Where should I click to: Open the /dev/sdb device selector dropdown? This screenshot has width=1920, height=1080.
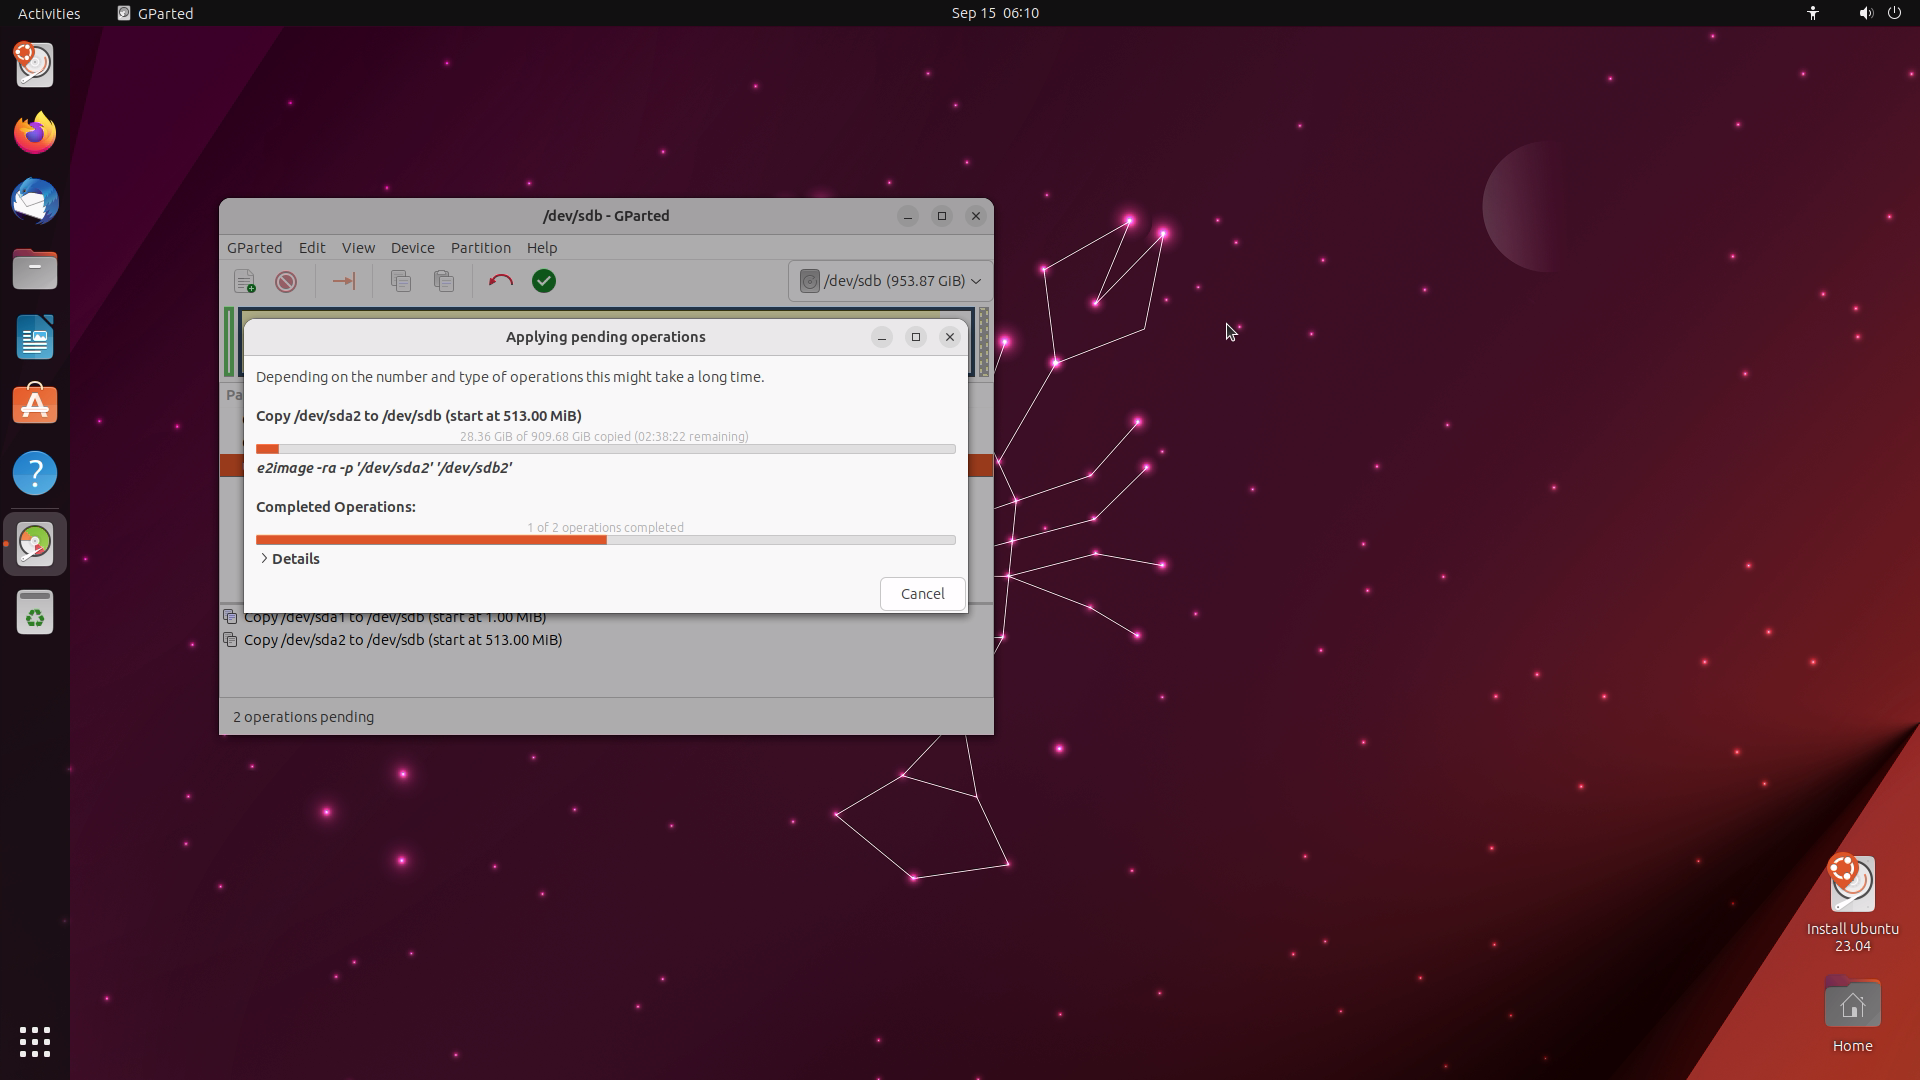click(890, 281)
